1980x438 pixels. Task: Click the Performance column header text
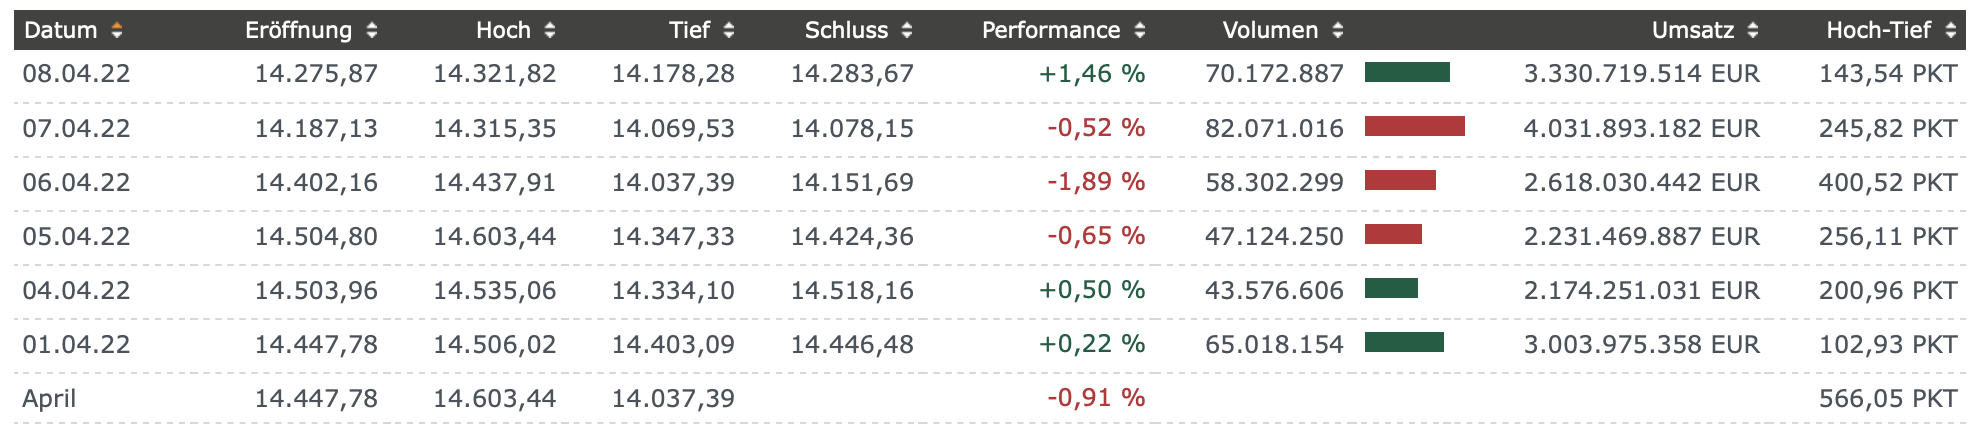[1050, 31]
